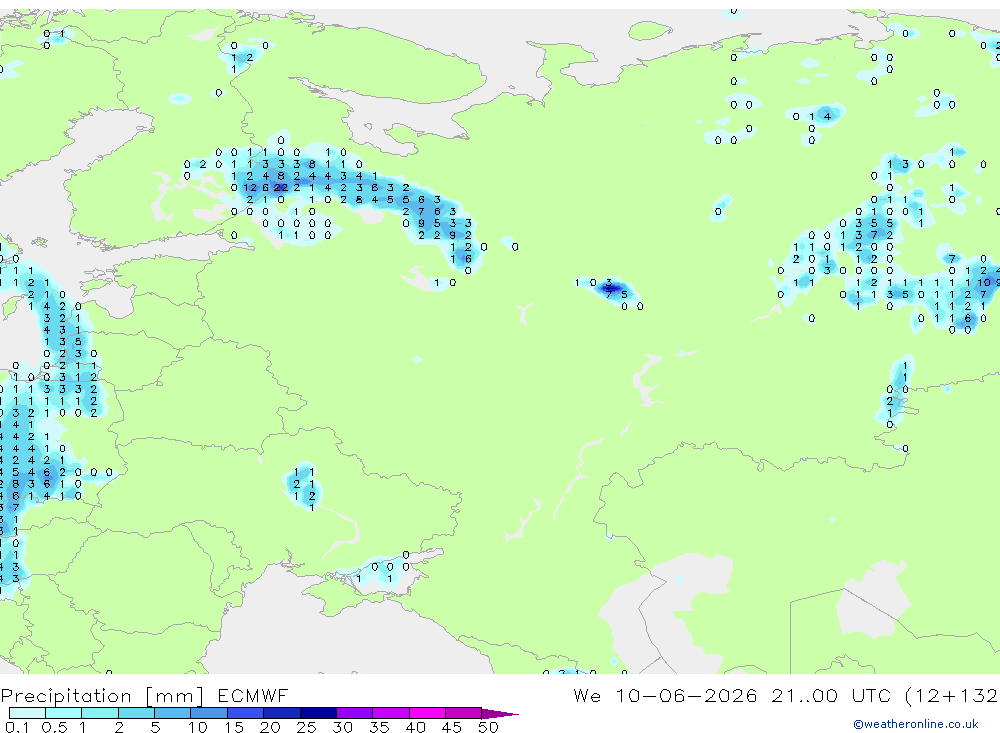Click legend scale label "20"

coord(270,727)
